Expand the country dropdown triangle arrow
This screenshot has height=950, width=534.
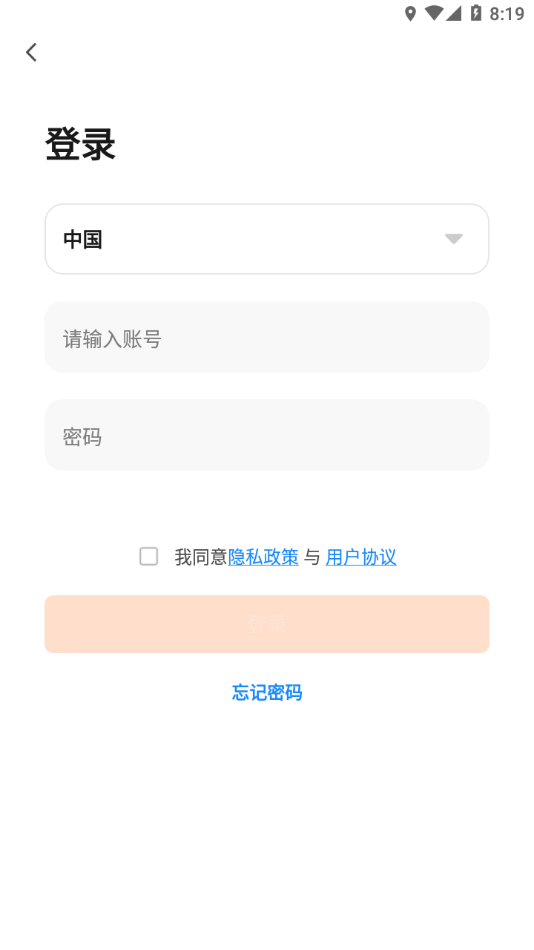point(453,239)
